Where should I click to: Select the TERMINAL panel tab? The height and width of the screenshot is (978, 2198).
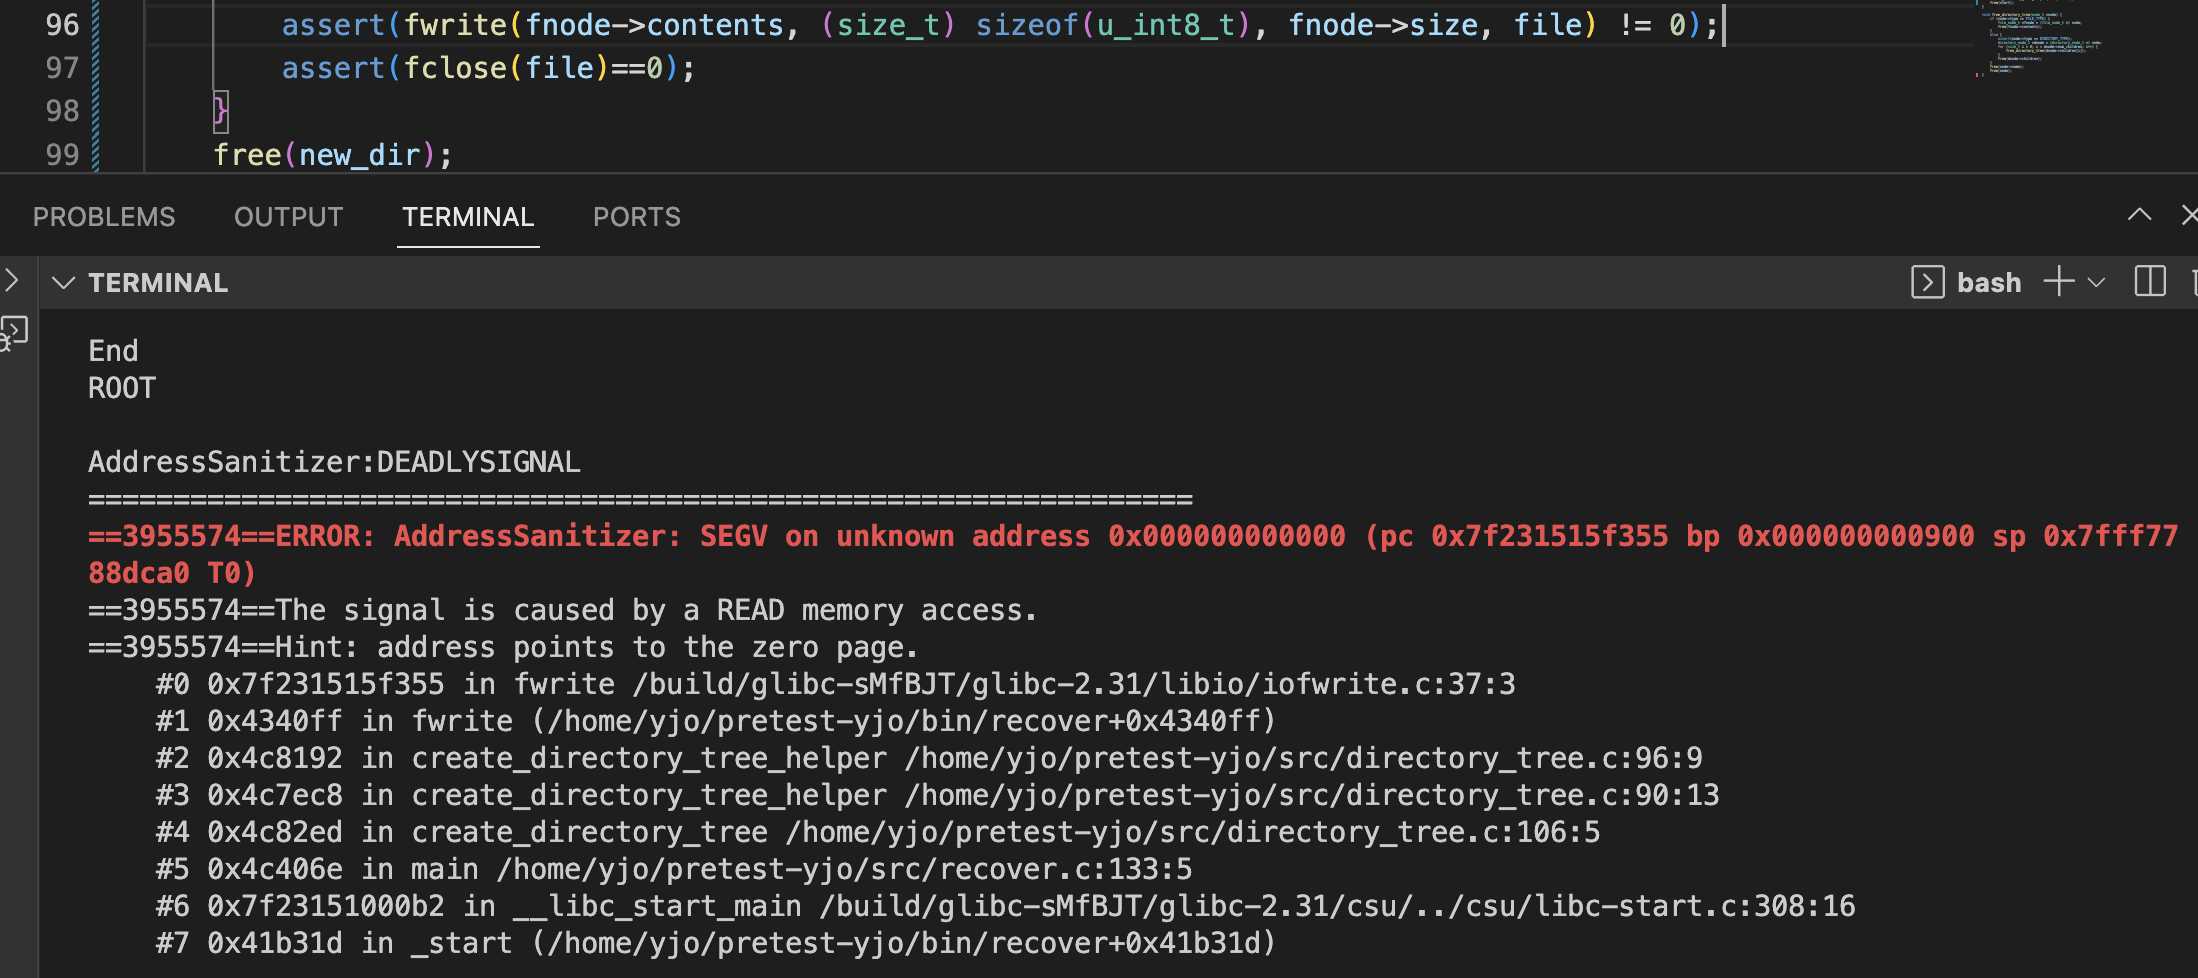[468, 217]
